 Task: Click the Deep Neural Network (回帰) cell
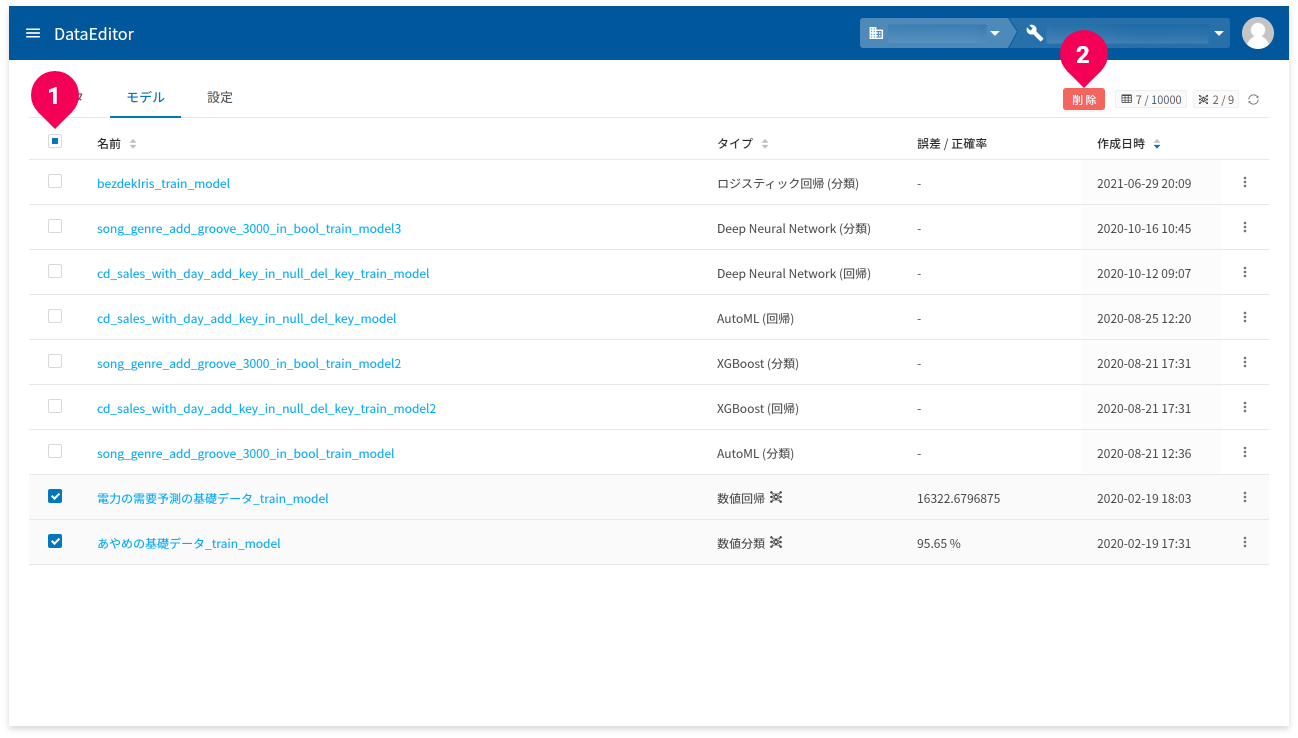[x=794, y=273]
